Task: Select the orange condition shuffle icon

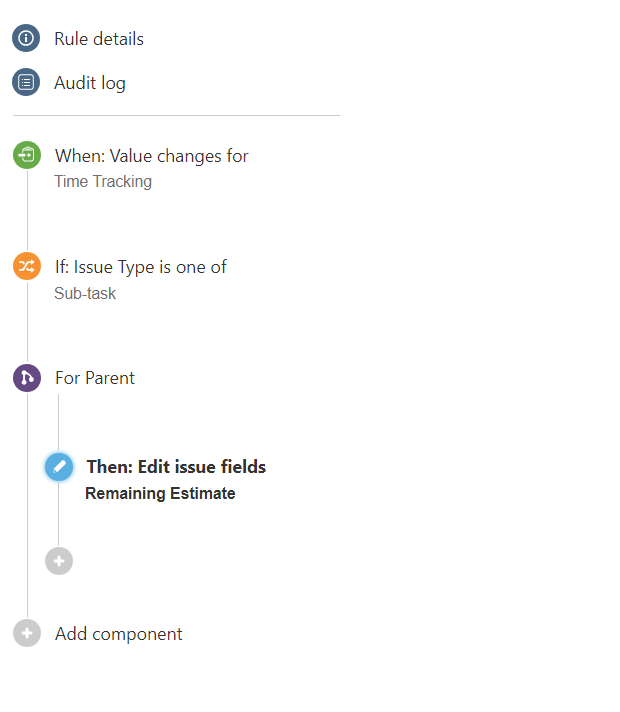Action: 27,266
